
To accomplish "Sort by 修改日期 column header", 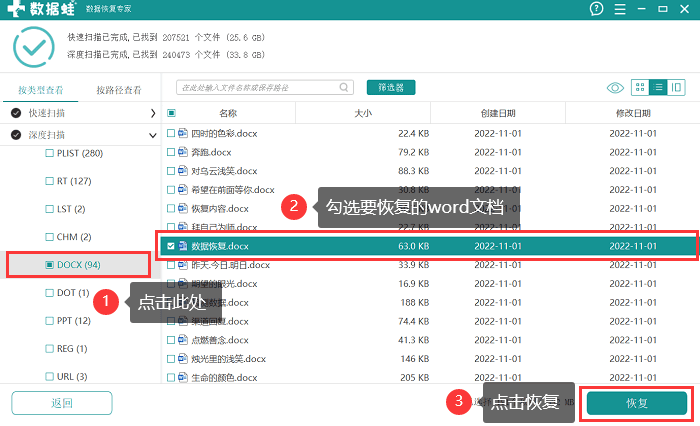I will pyautogui.click(x=633, y=113).
